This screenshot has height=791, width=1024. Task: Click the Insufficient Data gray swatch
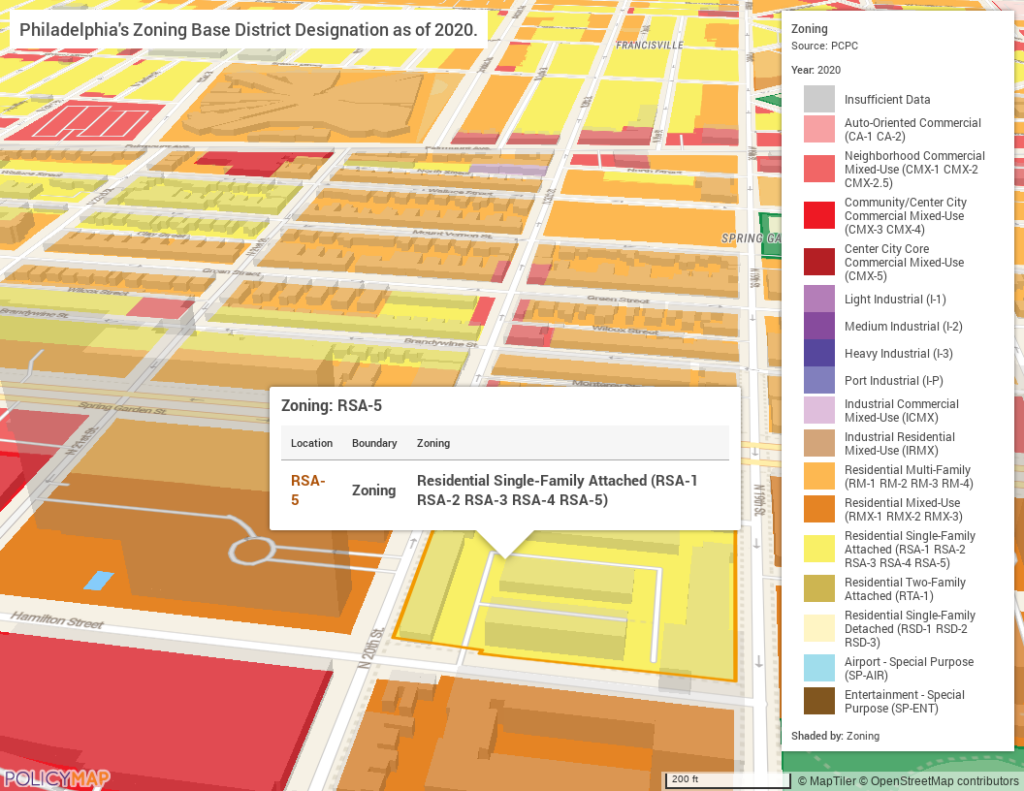(819, 99)
